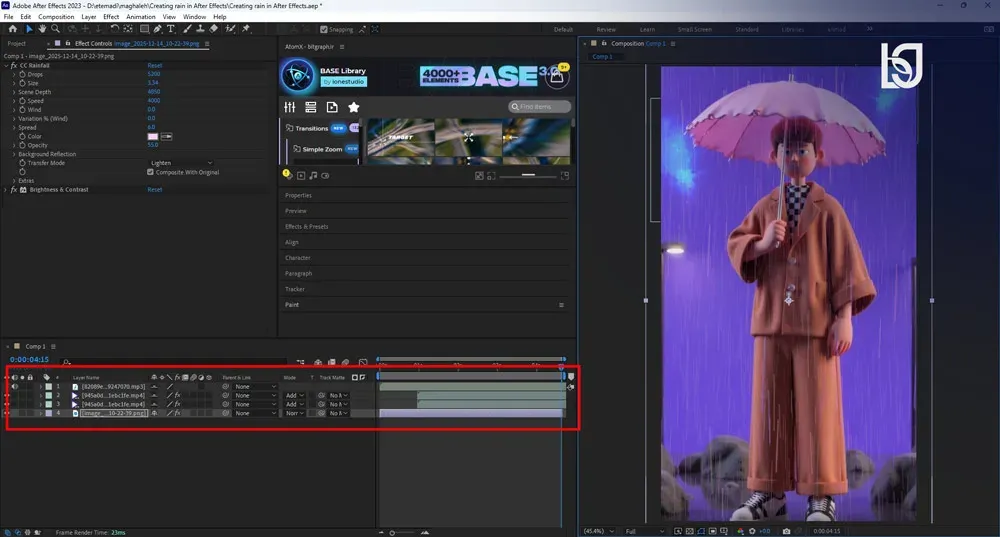The image size is (1000, 537).
Task: Open the AtomX list view icon
Action: click(x=311, y=107)
